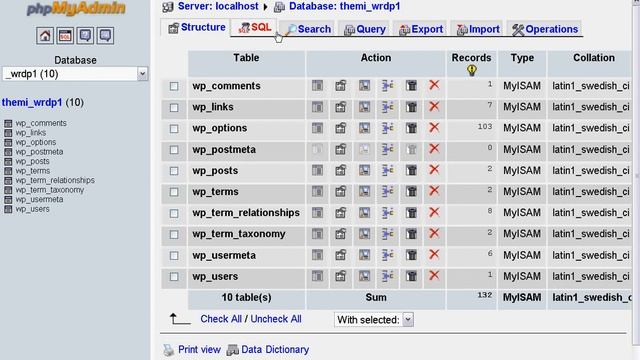The image size is (640, 360).
Task: Drop the wp_comments table
Action: [x=434, y=85]
